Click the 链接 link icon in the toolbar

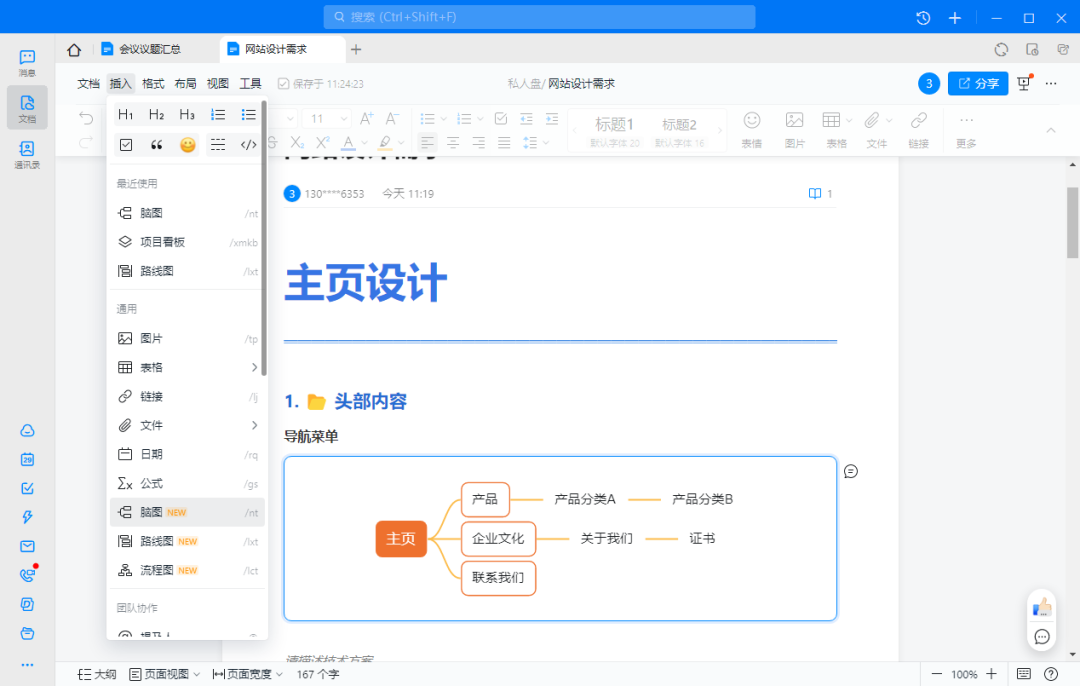coord(918,127)
